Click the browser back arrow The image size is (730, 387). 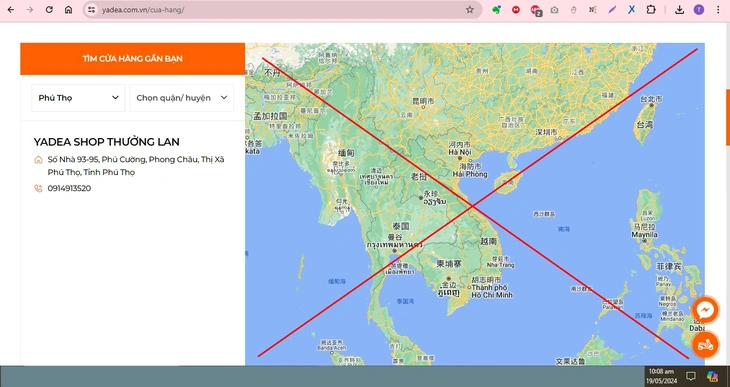(x=11, y=9)
